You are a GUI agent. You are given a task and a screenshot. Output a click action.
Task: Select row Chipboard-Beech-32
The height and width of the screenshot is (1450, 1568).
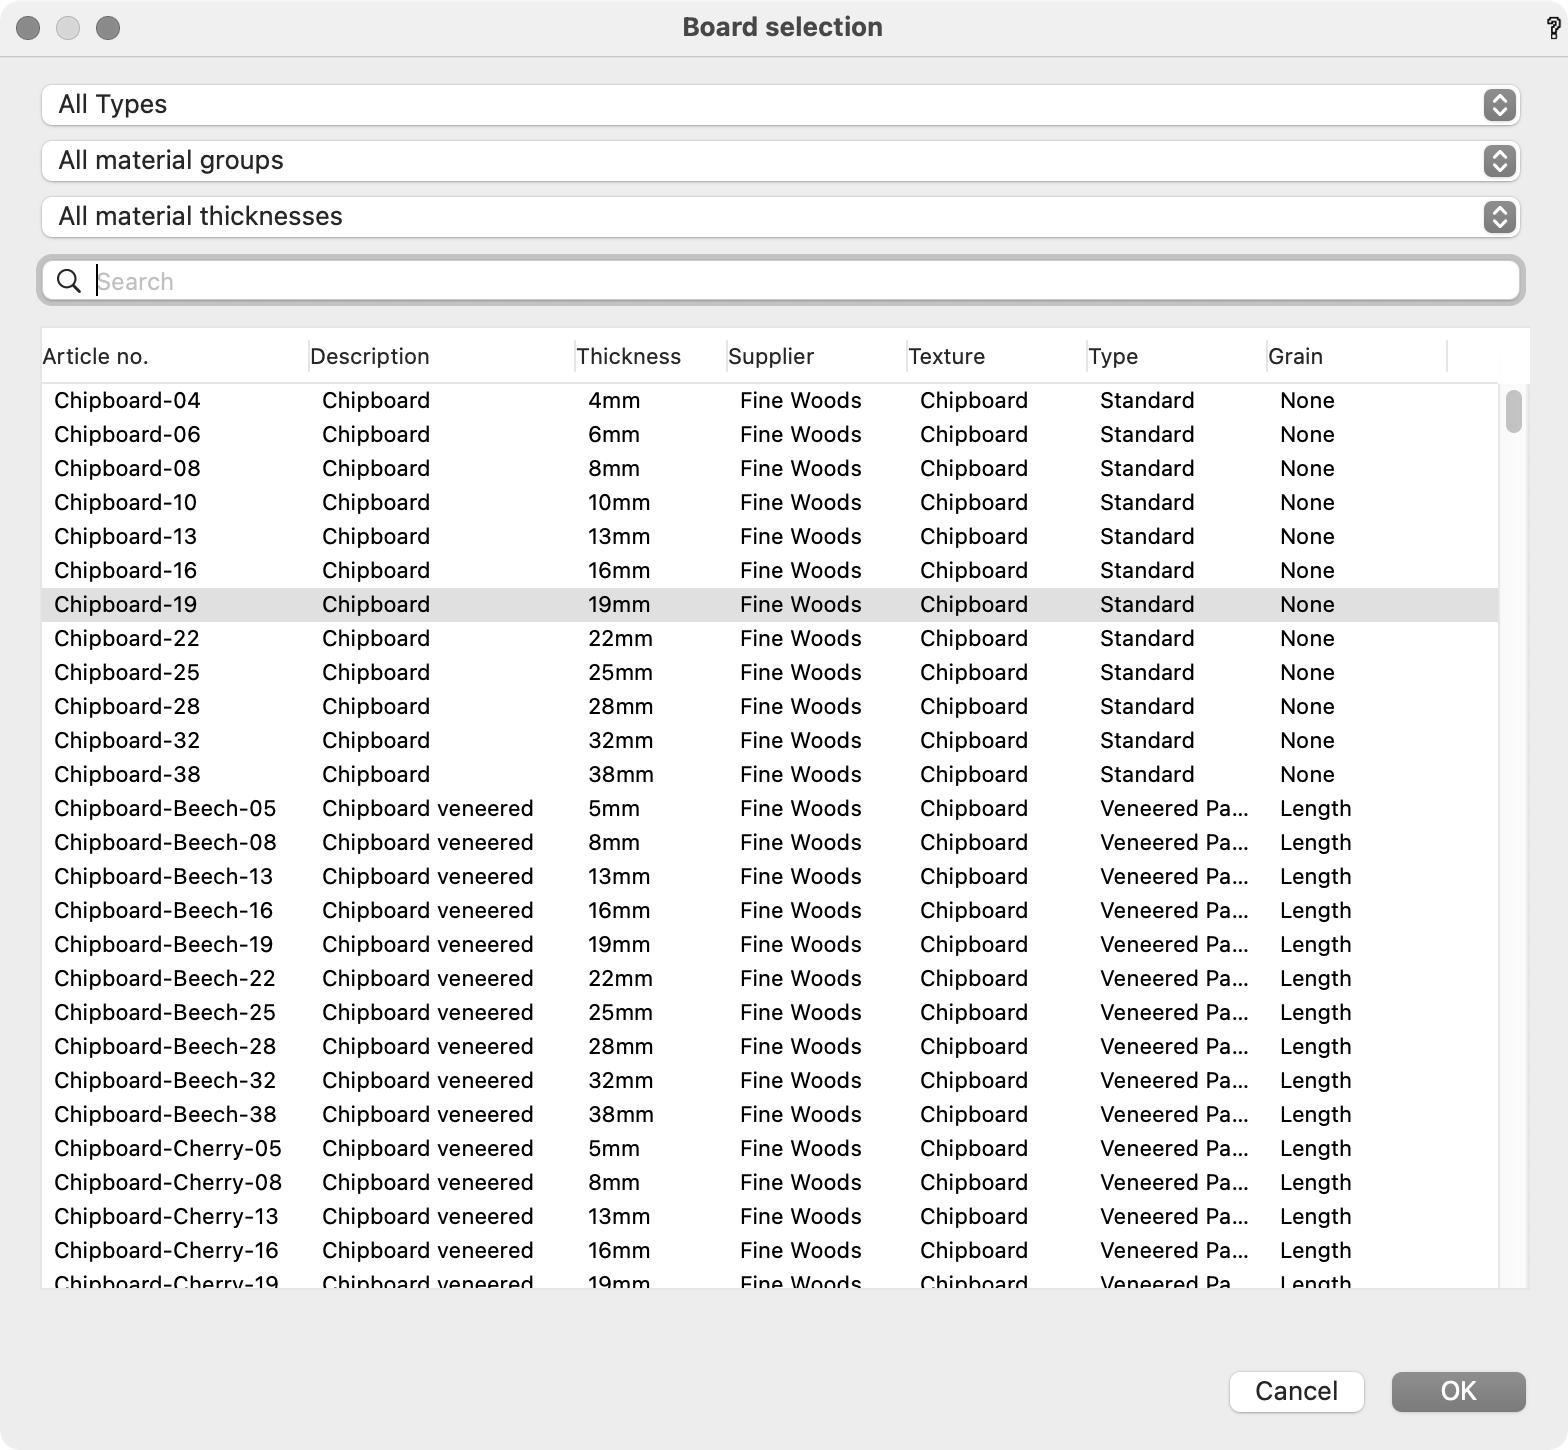[770, 1081]
